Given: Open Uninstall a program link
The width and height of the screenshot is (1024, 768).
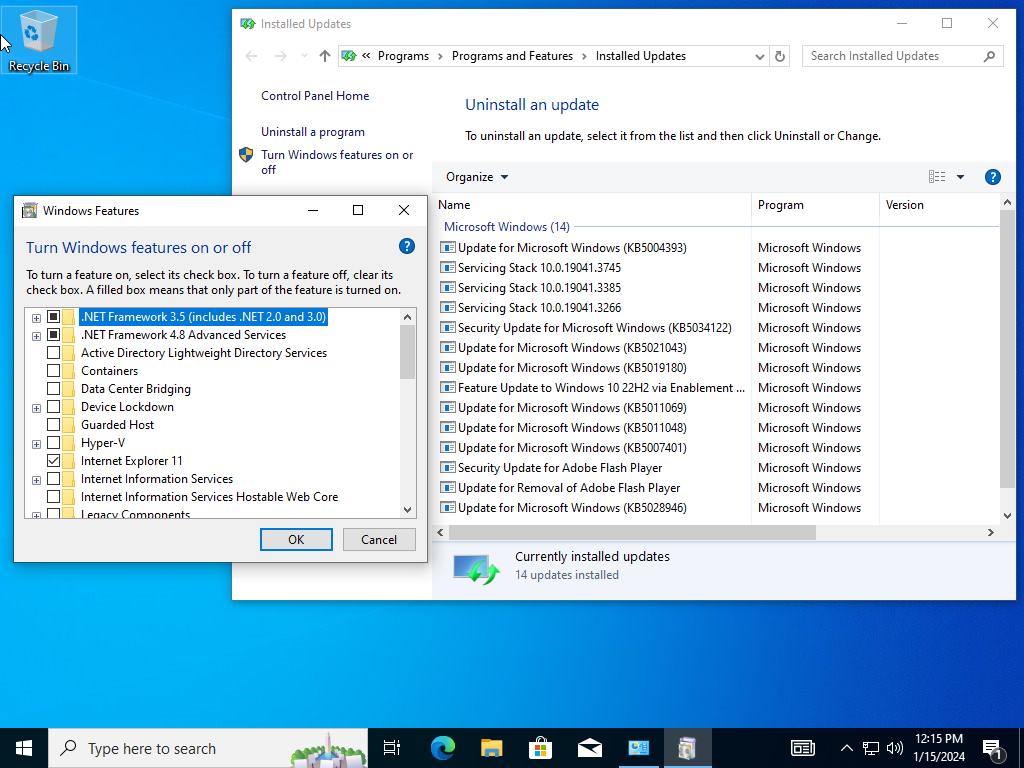Looking at the screenshot, I should tap(313, 132).
